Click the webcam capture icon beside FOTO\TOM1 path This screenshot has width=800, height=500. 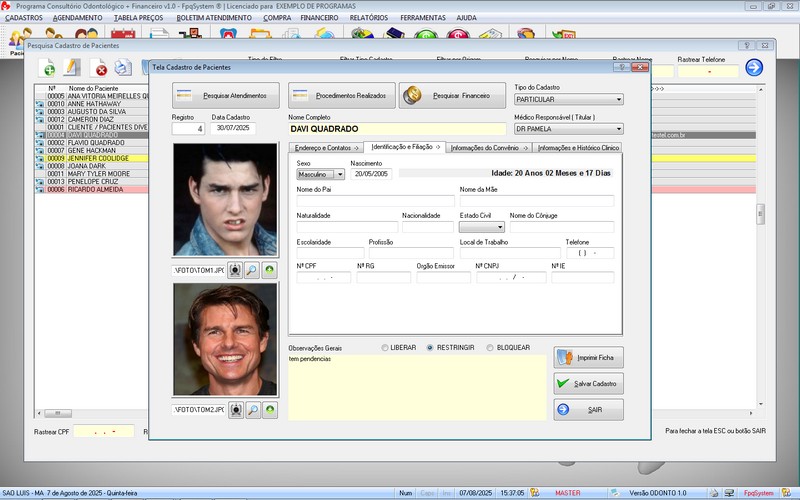coord(235,270)
